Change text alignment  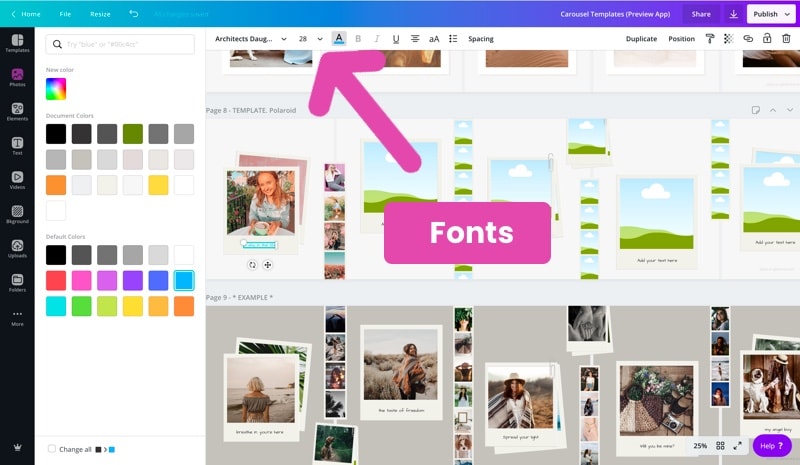click(x=415, y=39)
